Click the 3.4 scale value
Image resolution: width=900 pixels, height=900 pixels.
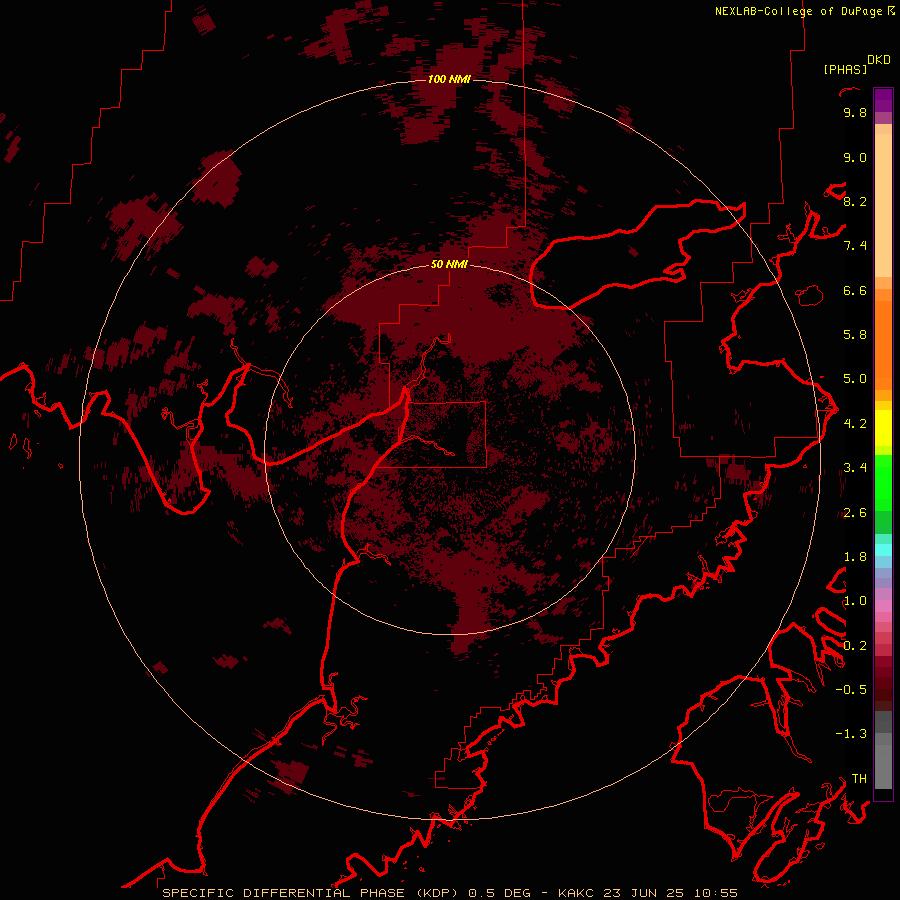click(855, 468)
